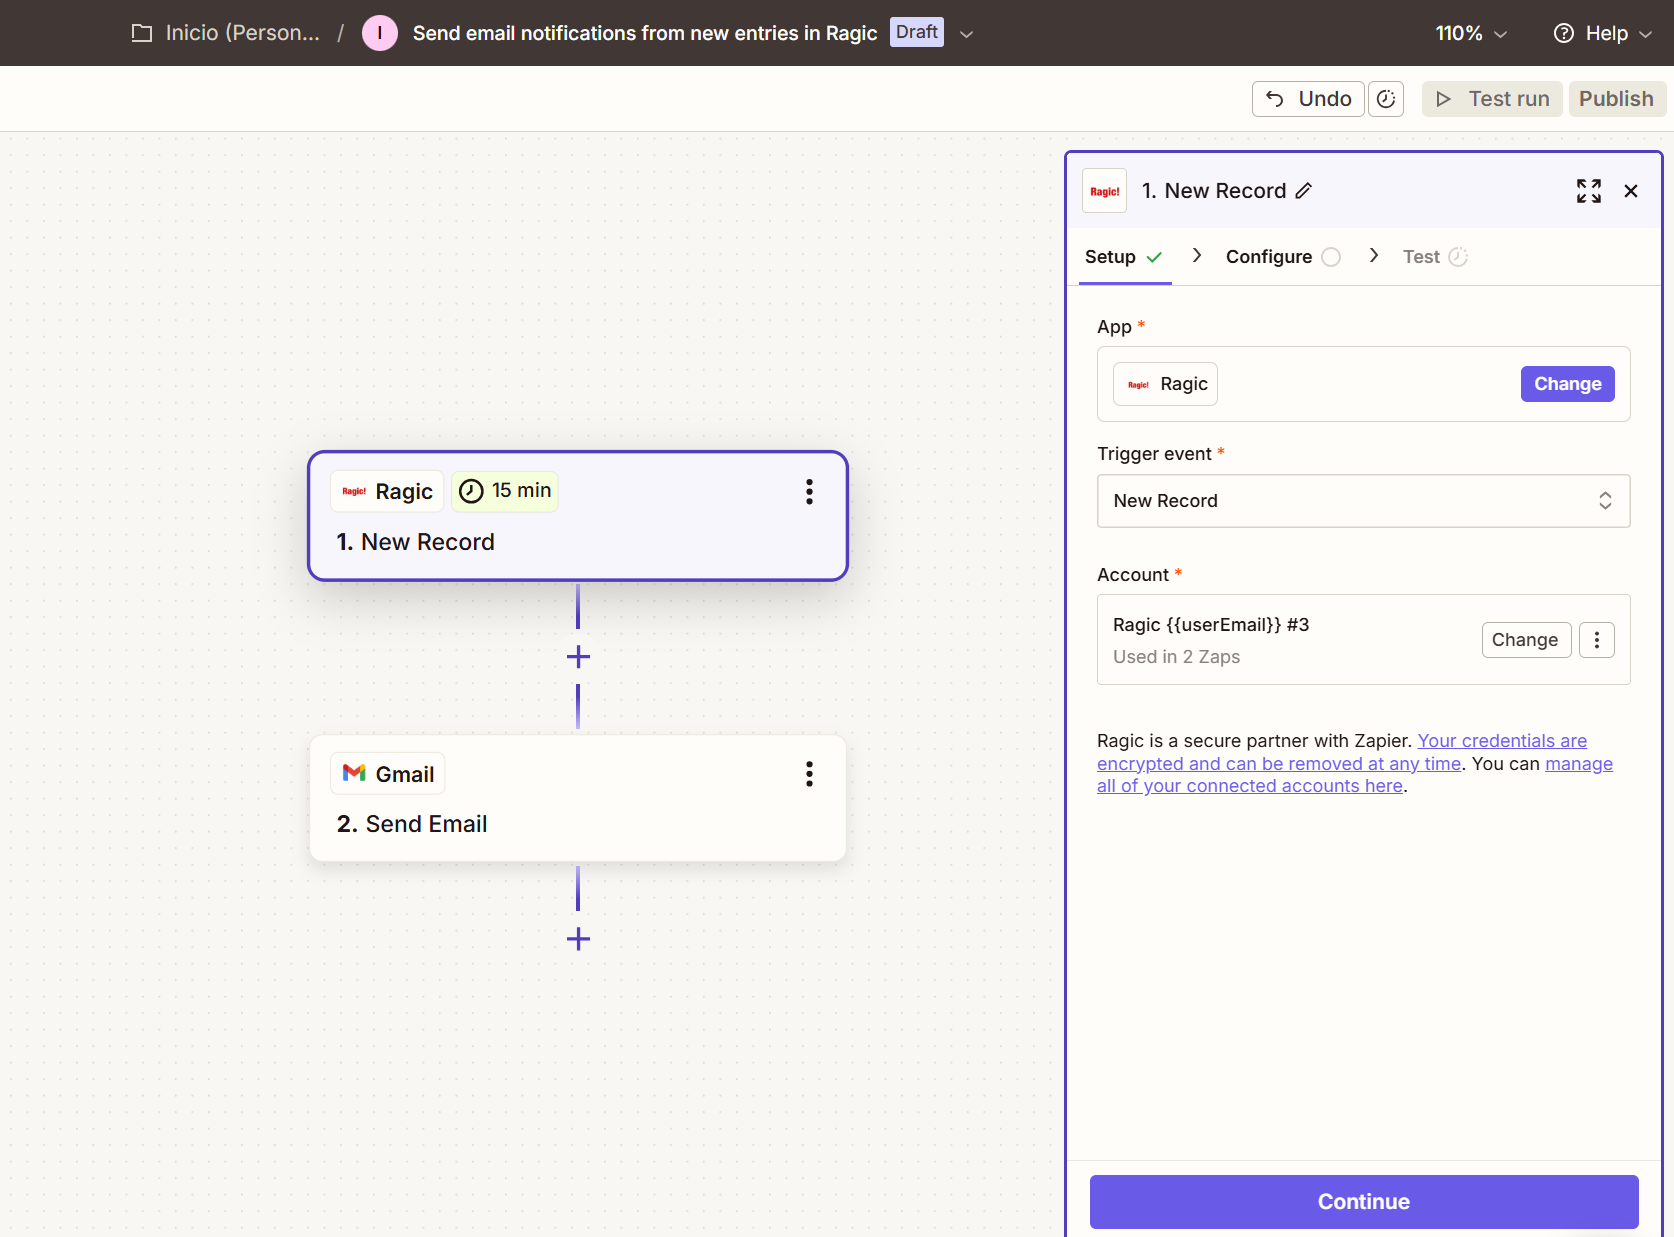
Task: Click the pink user avatar icon
Action: [x=379, y=33]
